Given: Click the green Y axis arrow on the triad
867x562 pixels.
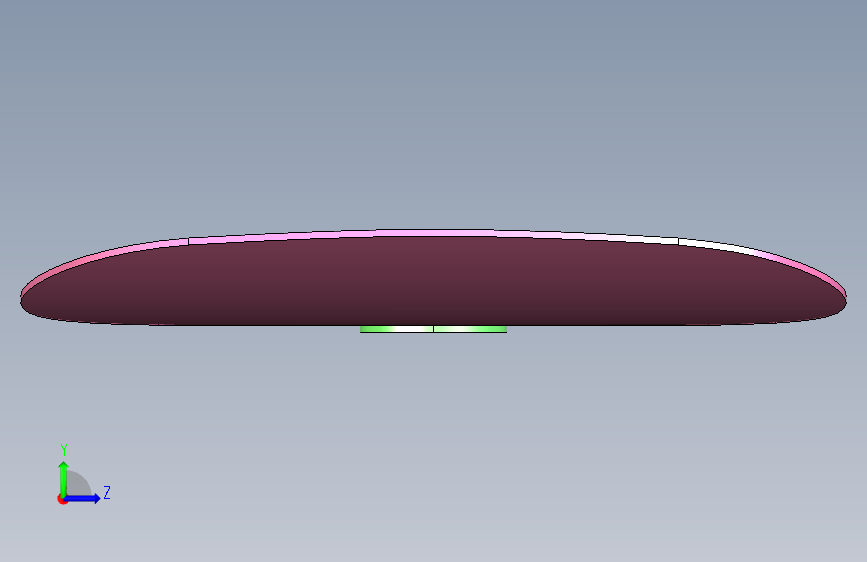Looking at the screenshot, I should pos(64,479).
